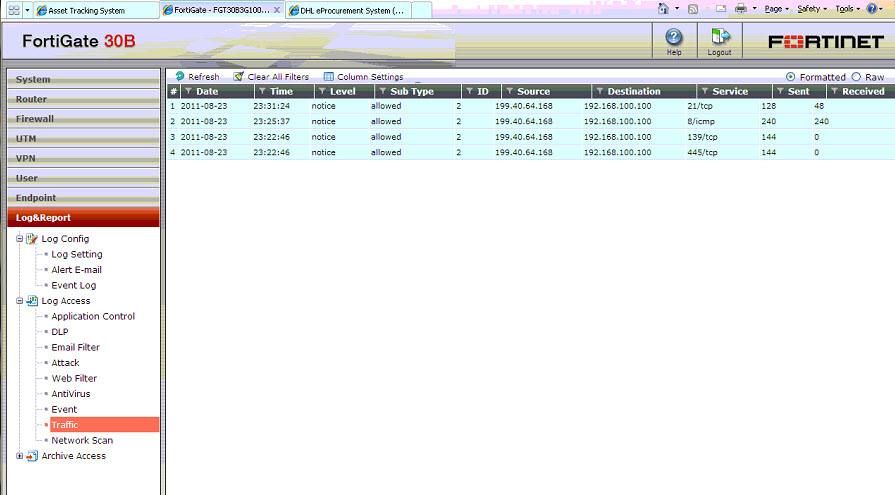This screenshot has width=895, height=495.
Task: Open Alert E-mail in tree
Action: click(x=76, y=269)
